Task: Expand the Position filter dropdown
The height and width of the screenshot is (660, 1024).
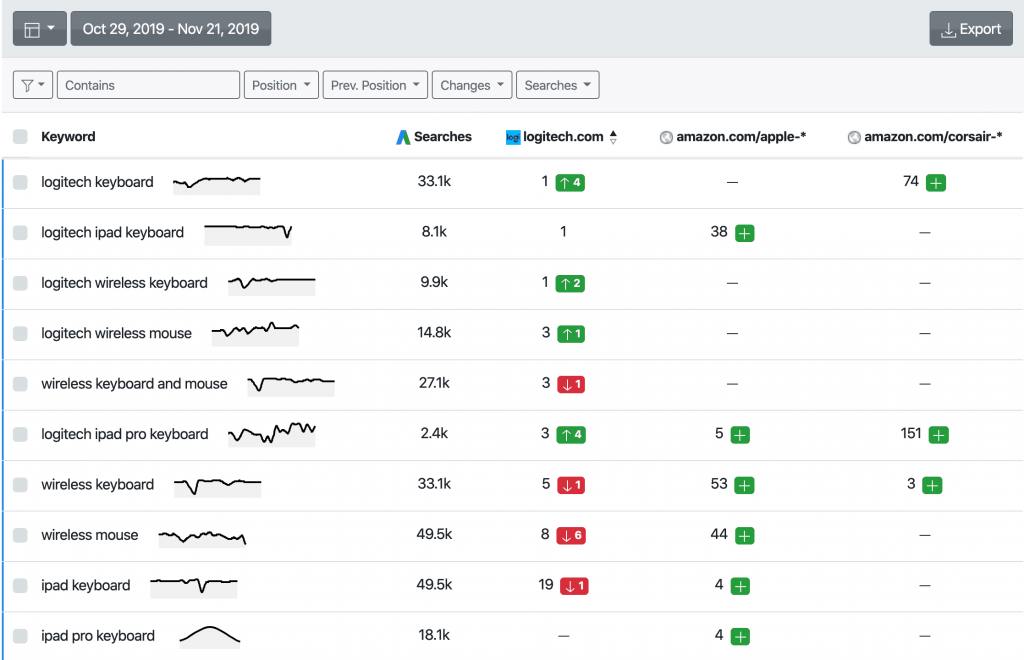Action: (281, 85)
